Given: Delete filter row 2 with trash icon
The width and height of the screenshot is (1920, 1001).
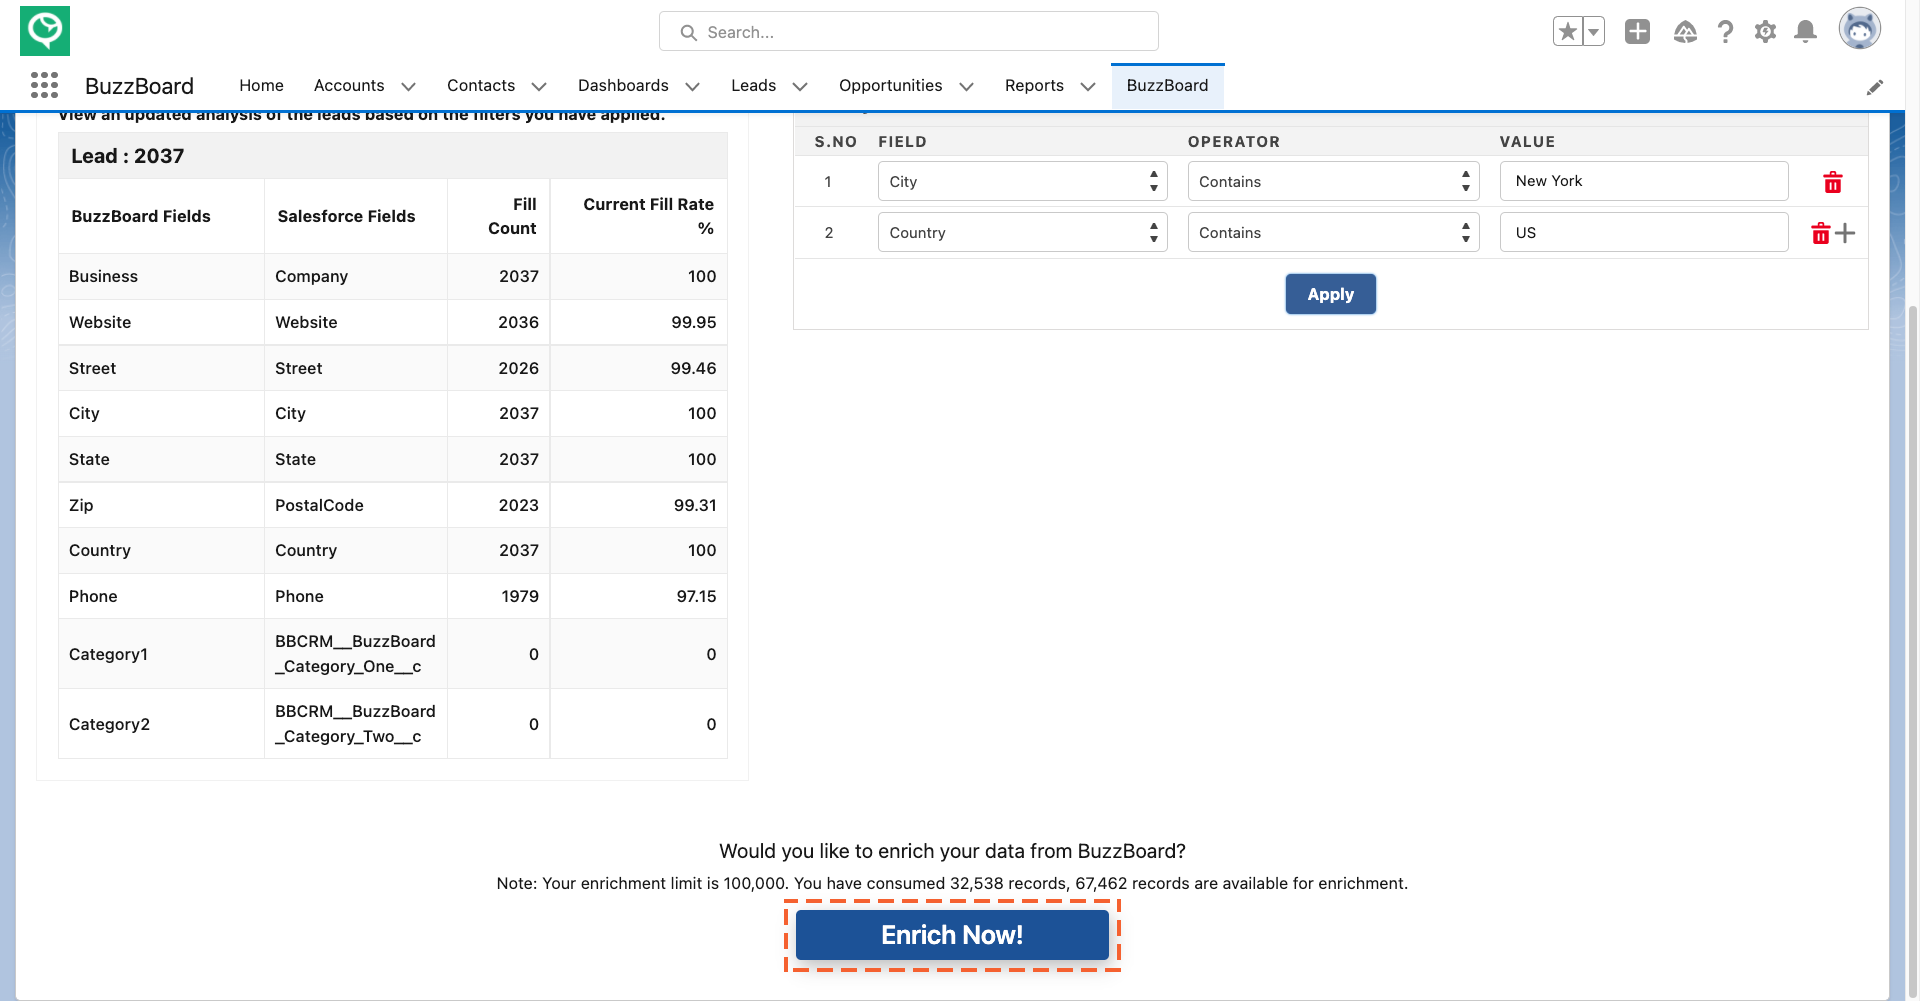Looking at the screenshot, I should [x=1820, y=233].
